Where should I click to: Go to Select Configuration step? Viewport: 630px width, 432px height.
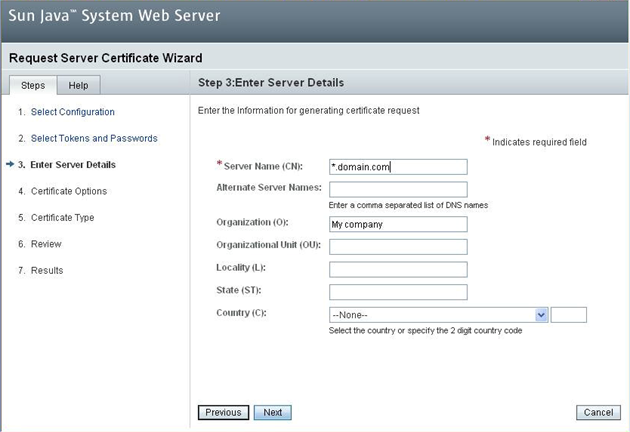72,112
